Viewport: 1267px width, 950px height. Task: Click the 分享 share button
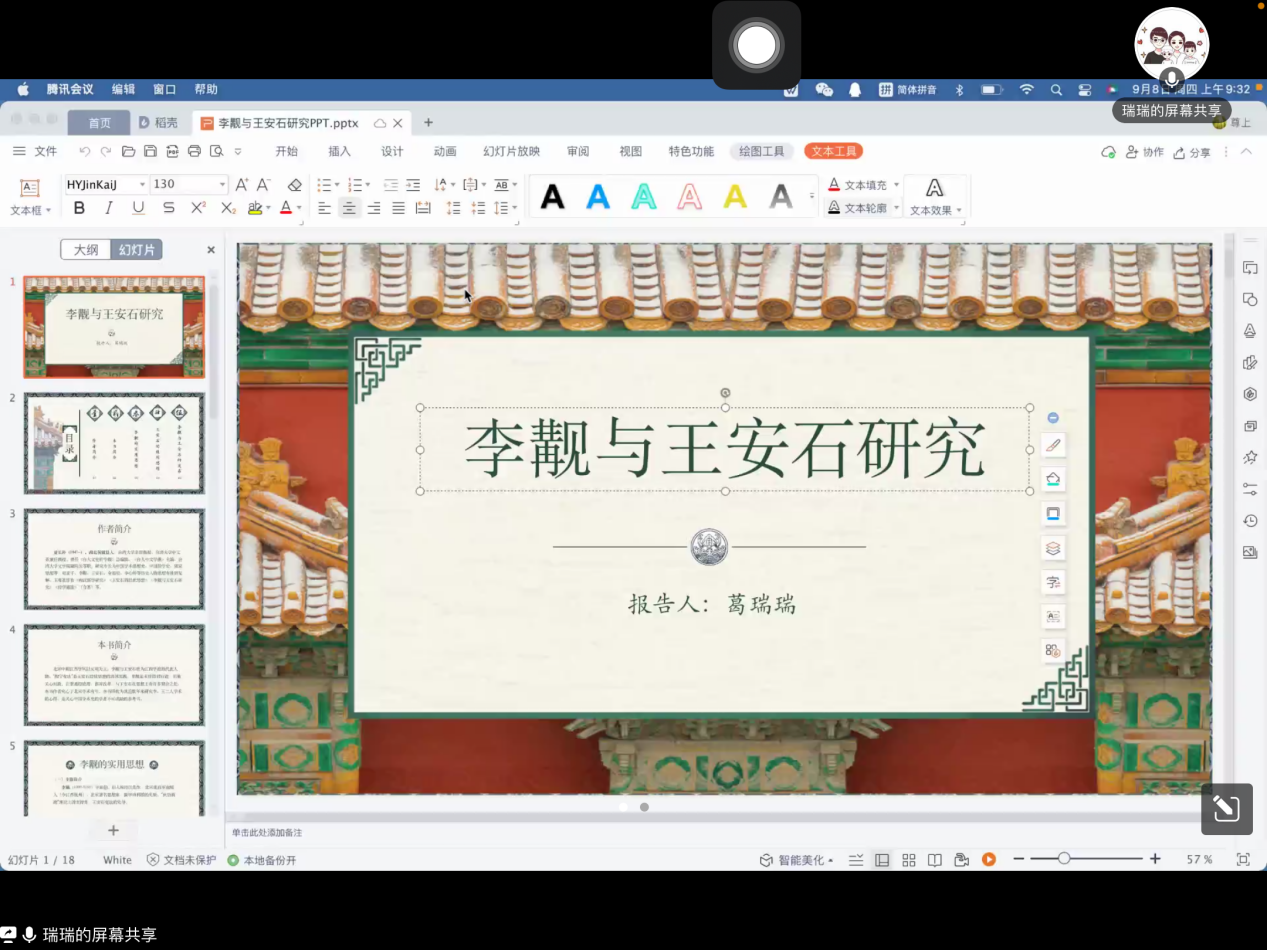[1192, 153]
